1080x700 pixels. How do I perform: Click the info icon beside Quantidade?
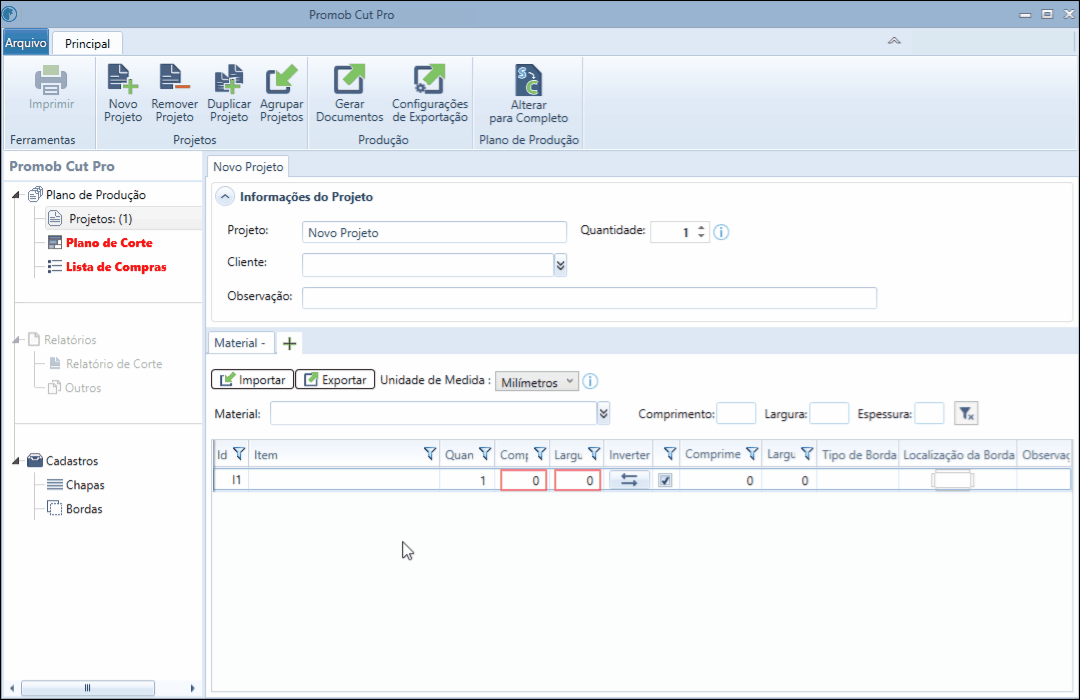pyautogui.click(x=721, y=232)
